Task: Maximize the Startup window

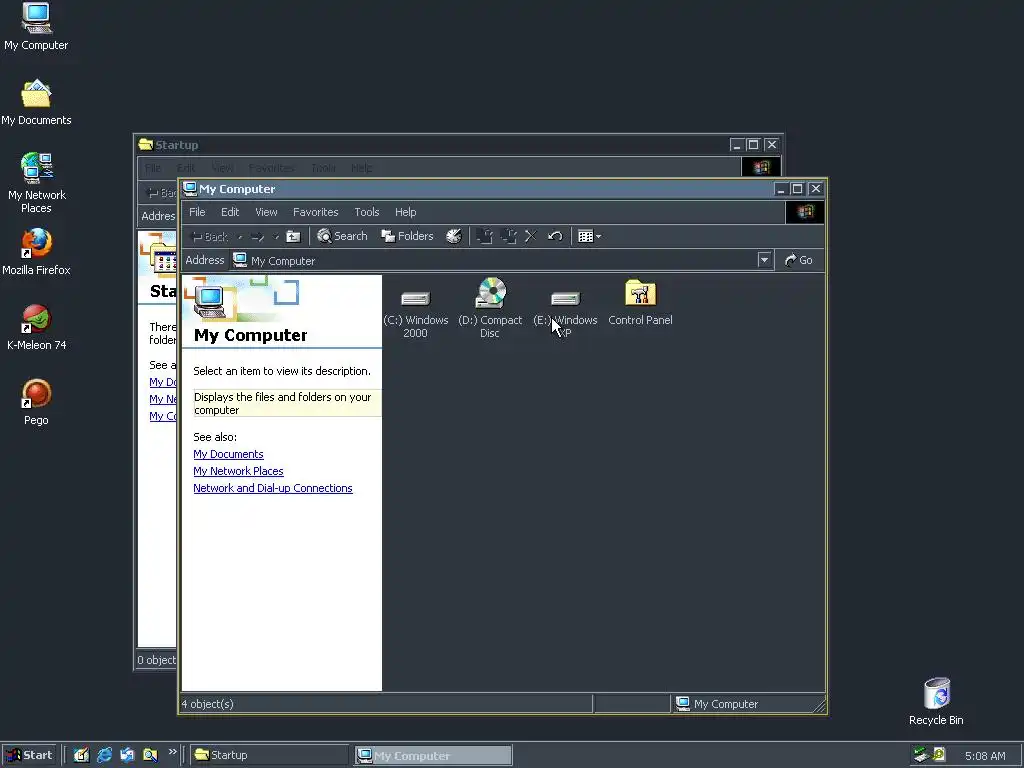Action: pos(754,144)
